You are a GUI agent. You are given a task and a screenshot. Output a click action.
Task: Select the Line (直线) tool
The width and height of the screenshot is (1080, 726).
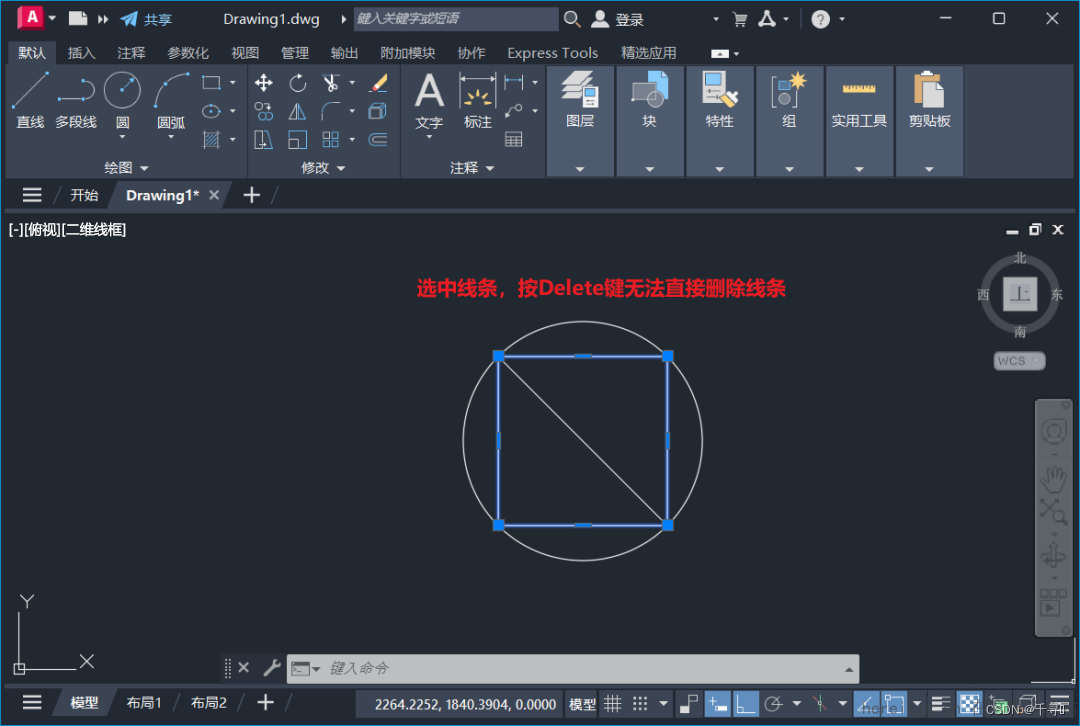coord(30,99)
